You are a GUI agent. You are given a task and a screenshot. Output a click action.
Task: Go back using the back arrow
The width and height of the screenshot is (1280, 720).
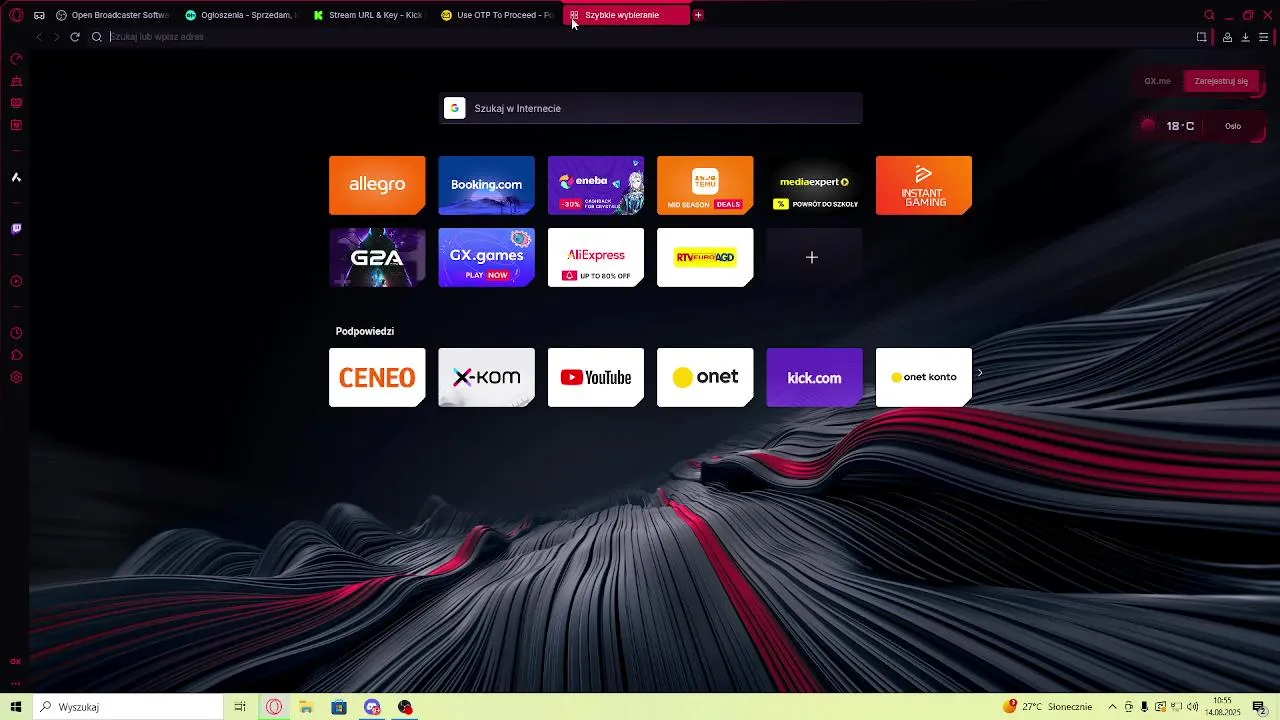coord(39,37)
